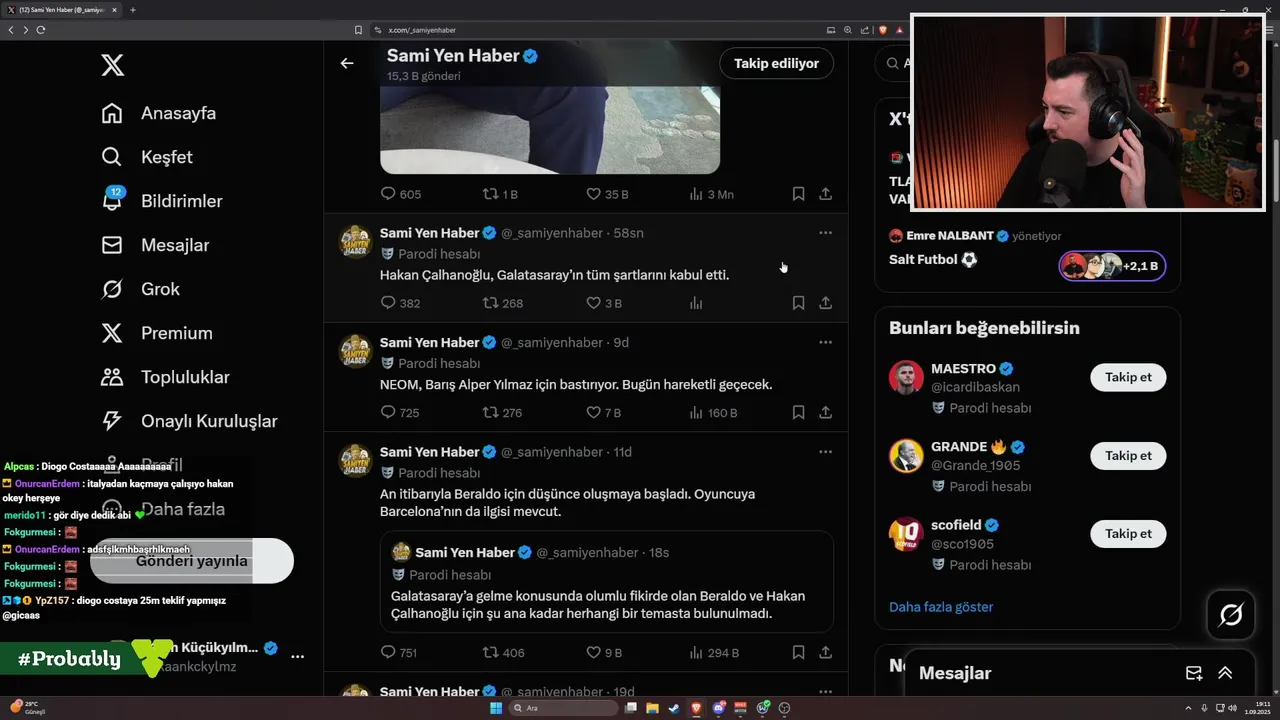
Task: Open the quoted Sami Yen Haber post
Action: pyautogui.click(x=607, y=581)
